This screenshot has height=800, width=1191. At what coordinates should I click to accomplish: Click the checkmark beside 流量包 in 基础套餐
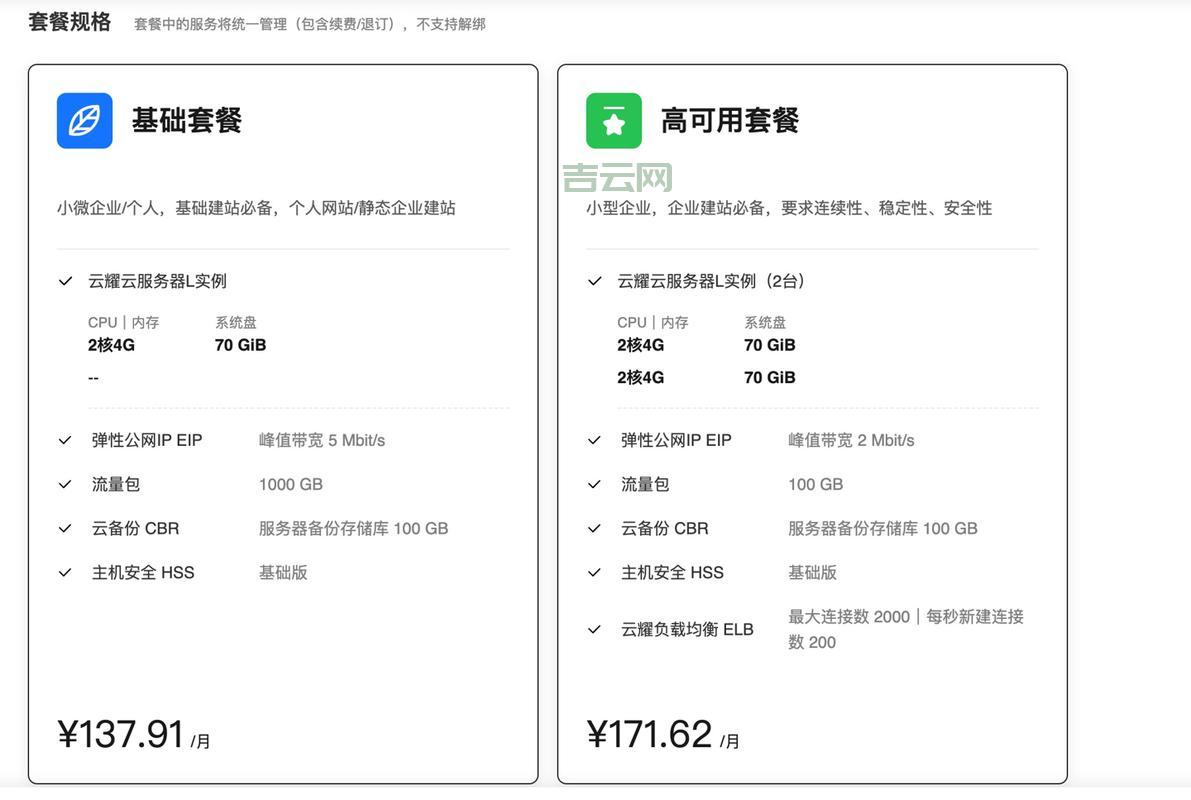point(63,483)
